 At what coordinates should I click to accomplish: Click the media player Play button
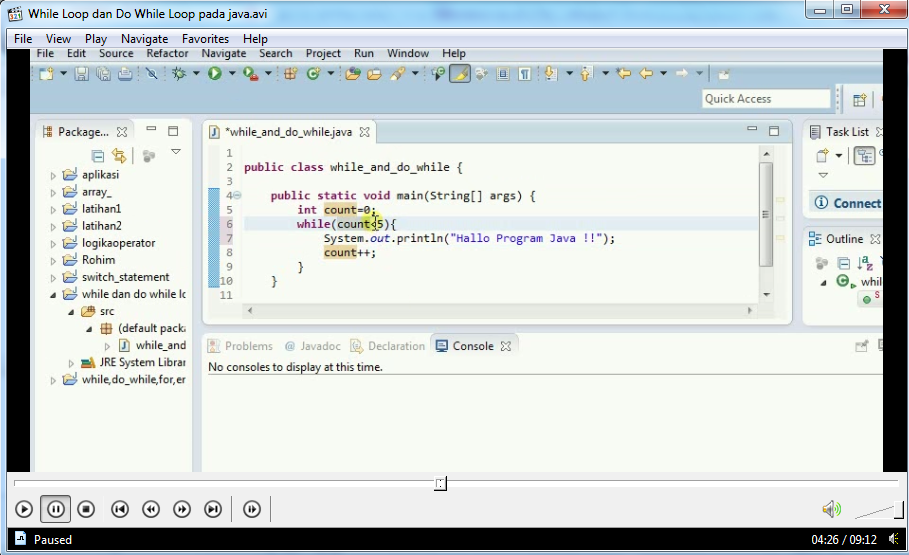tap(24, 509)
